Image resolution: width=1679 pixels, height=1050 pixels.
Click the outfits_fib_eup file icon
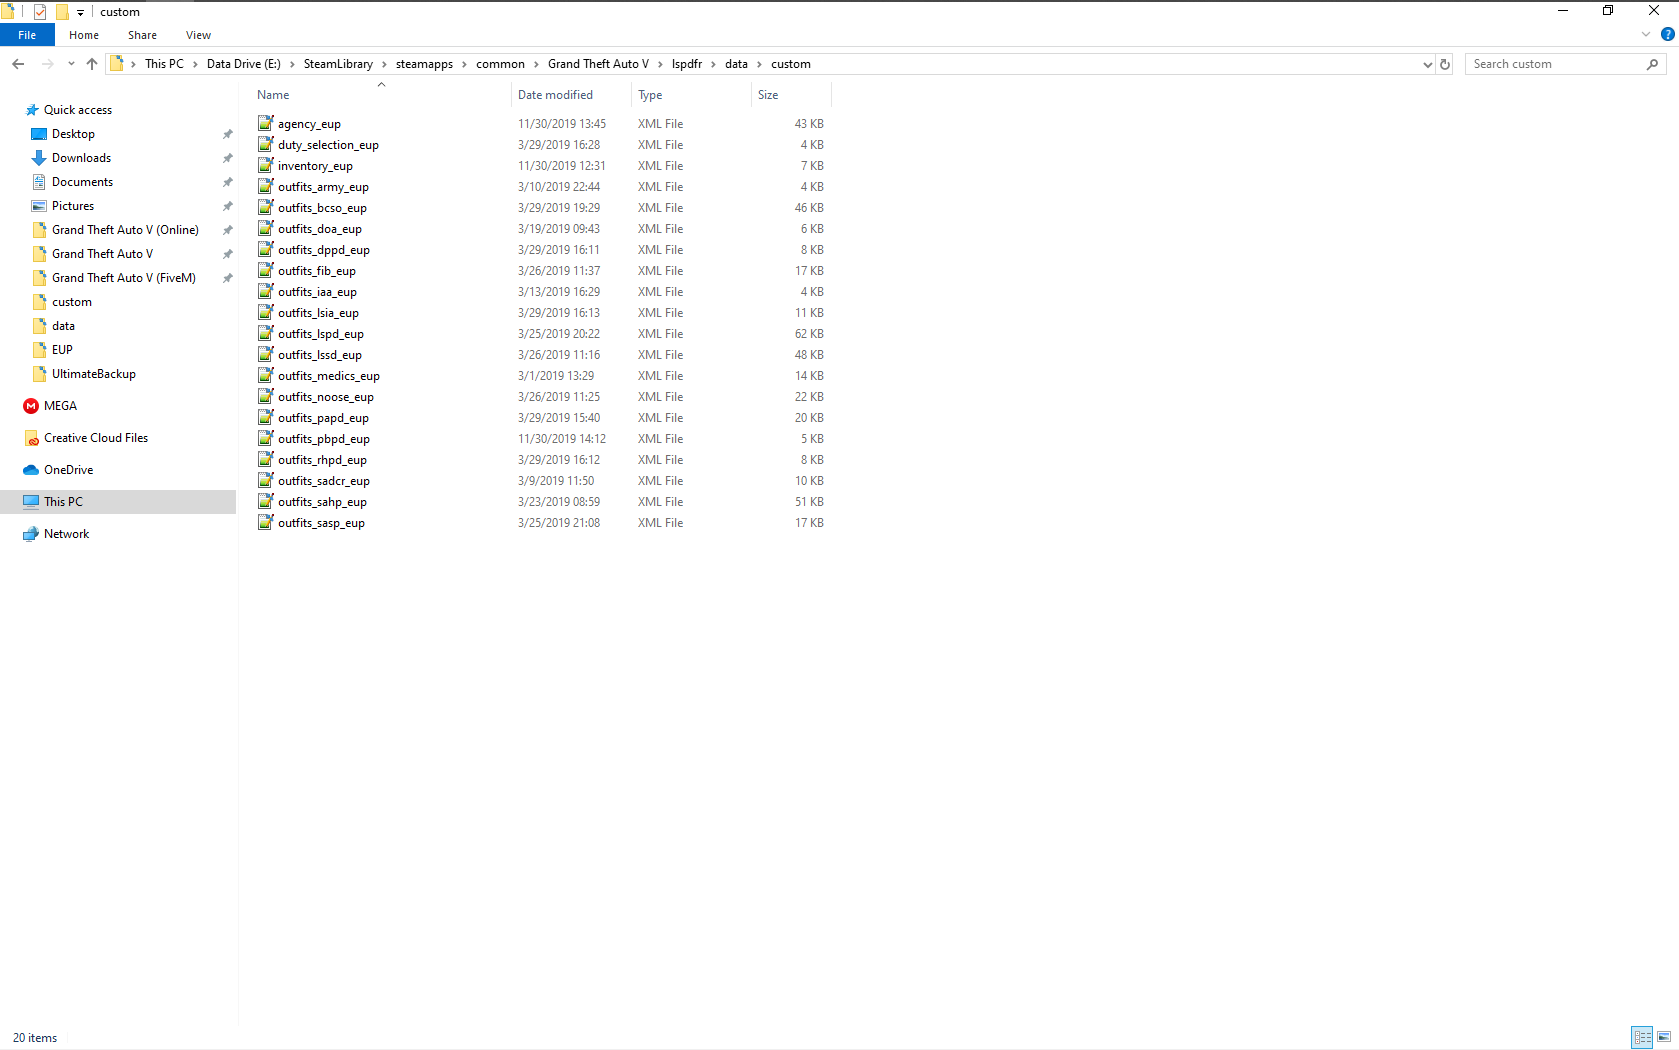(265, 270)
